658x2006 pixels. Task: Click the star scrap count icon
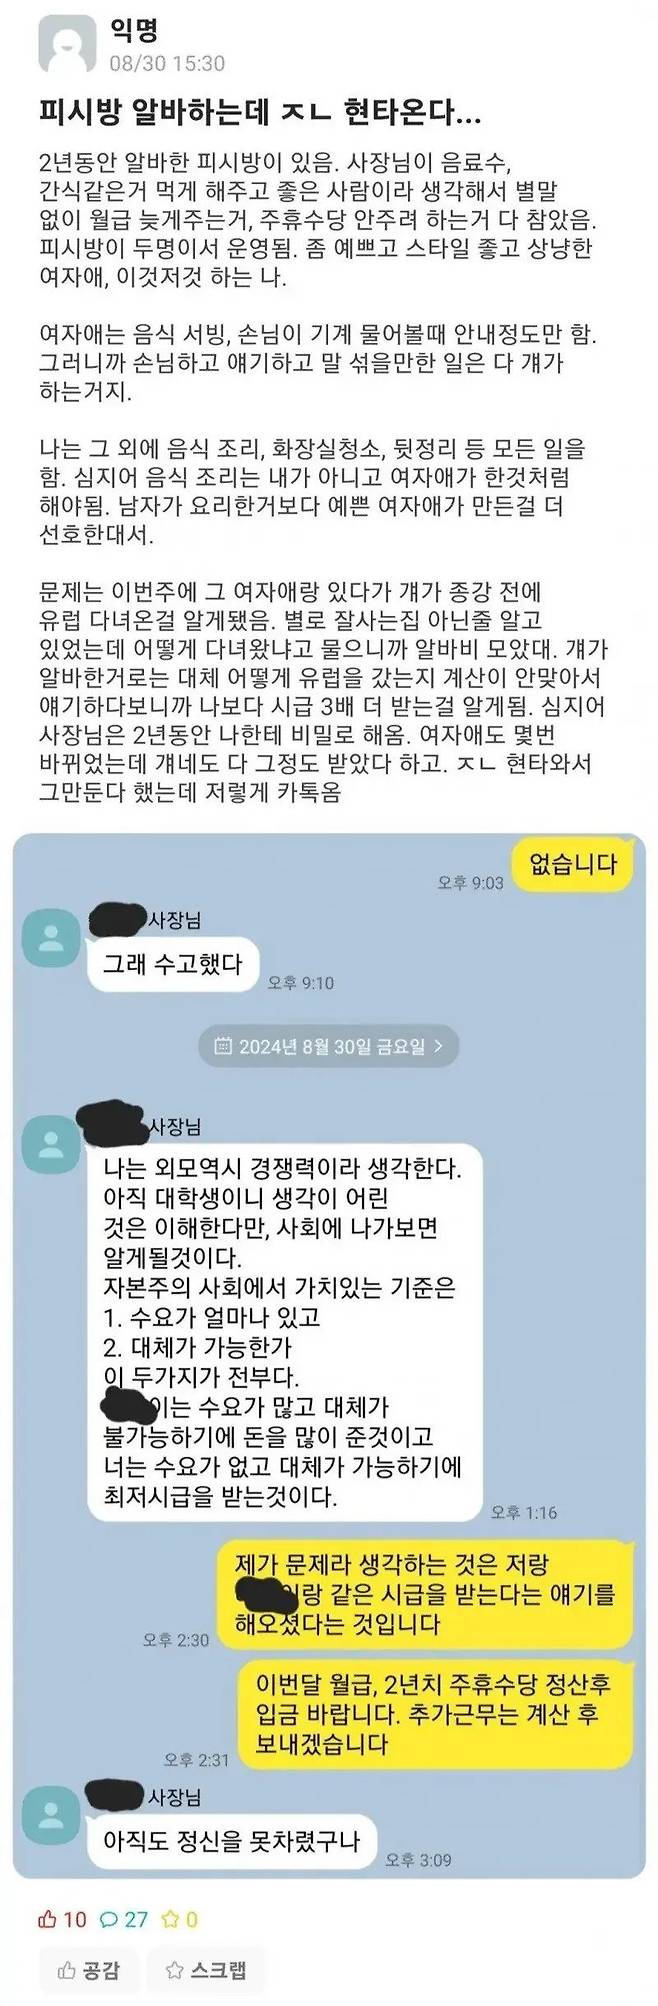pyautogui.click(x=171, y=1919)
